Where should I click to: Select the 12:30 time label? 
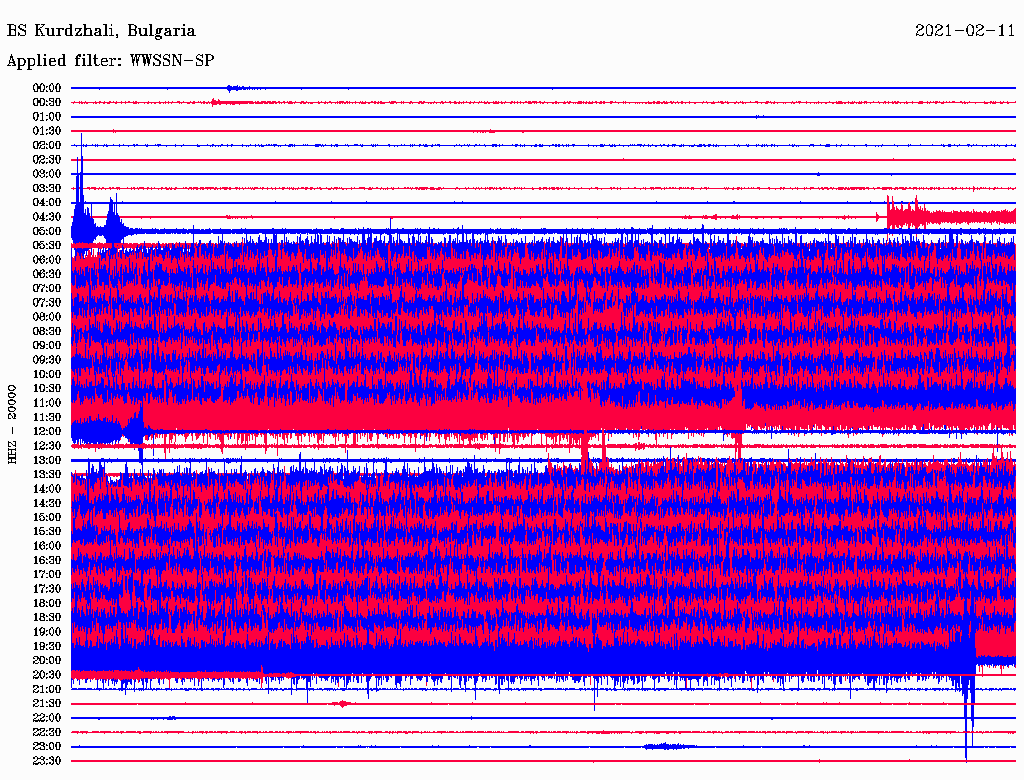point(47,446)
